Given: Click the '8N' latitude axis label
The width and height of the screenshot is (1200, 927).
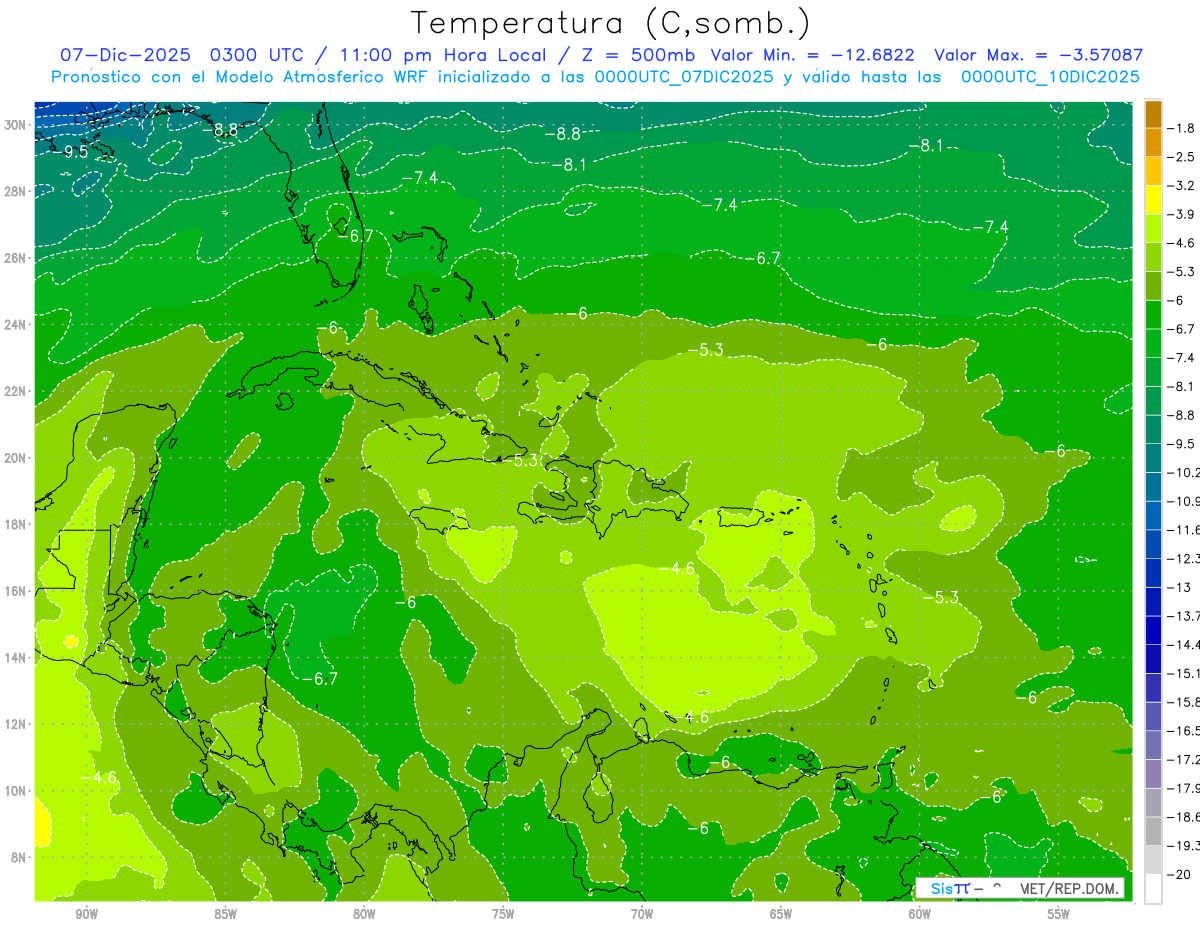Looking at the screenshot, I should coord(20,857).
